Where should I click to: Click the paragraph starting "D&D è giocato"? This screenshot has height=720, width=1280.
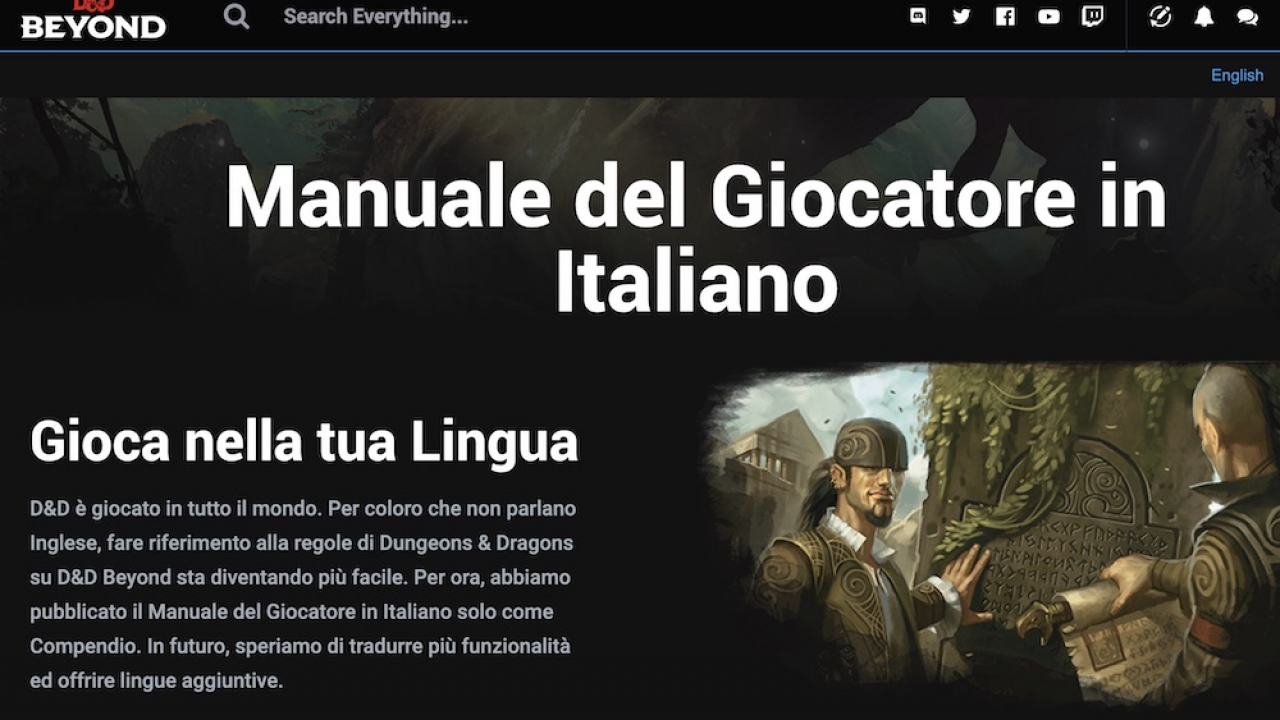(303, 594)
